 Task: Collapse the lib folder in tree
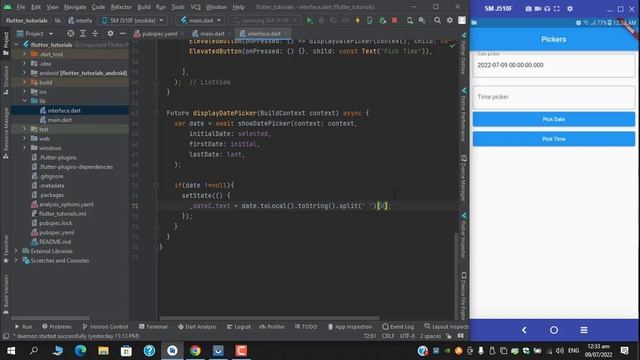pos(24,100)
